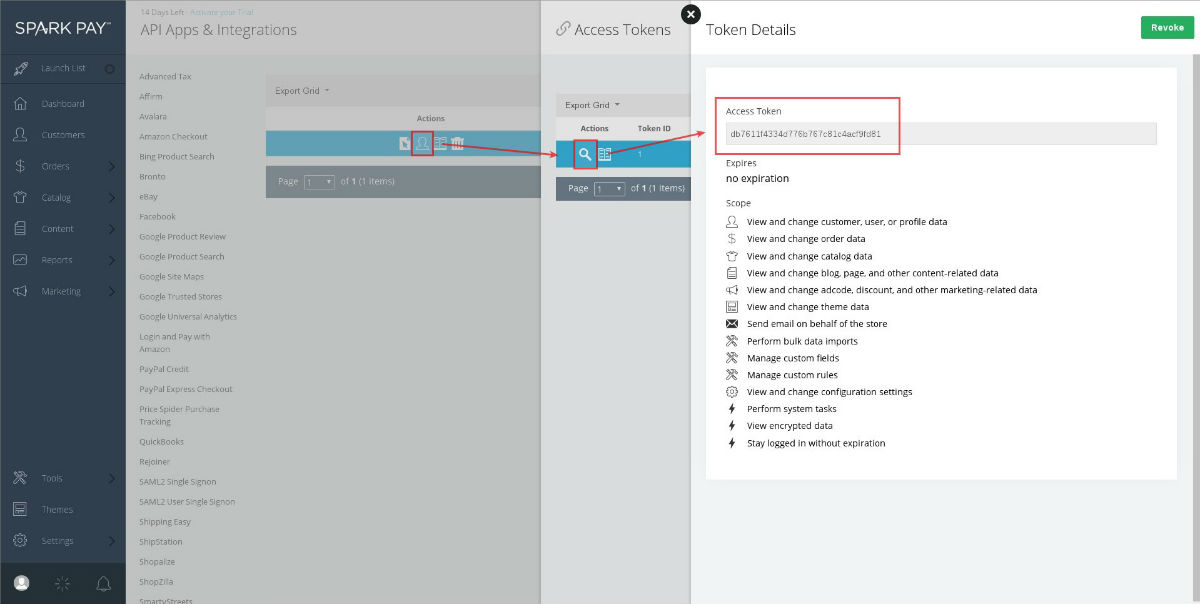The width and height of the screenshot is (1200, 604).
Task: Open the Avalara integration
Action: 152,117
